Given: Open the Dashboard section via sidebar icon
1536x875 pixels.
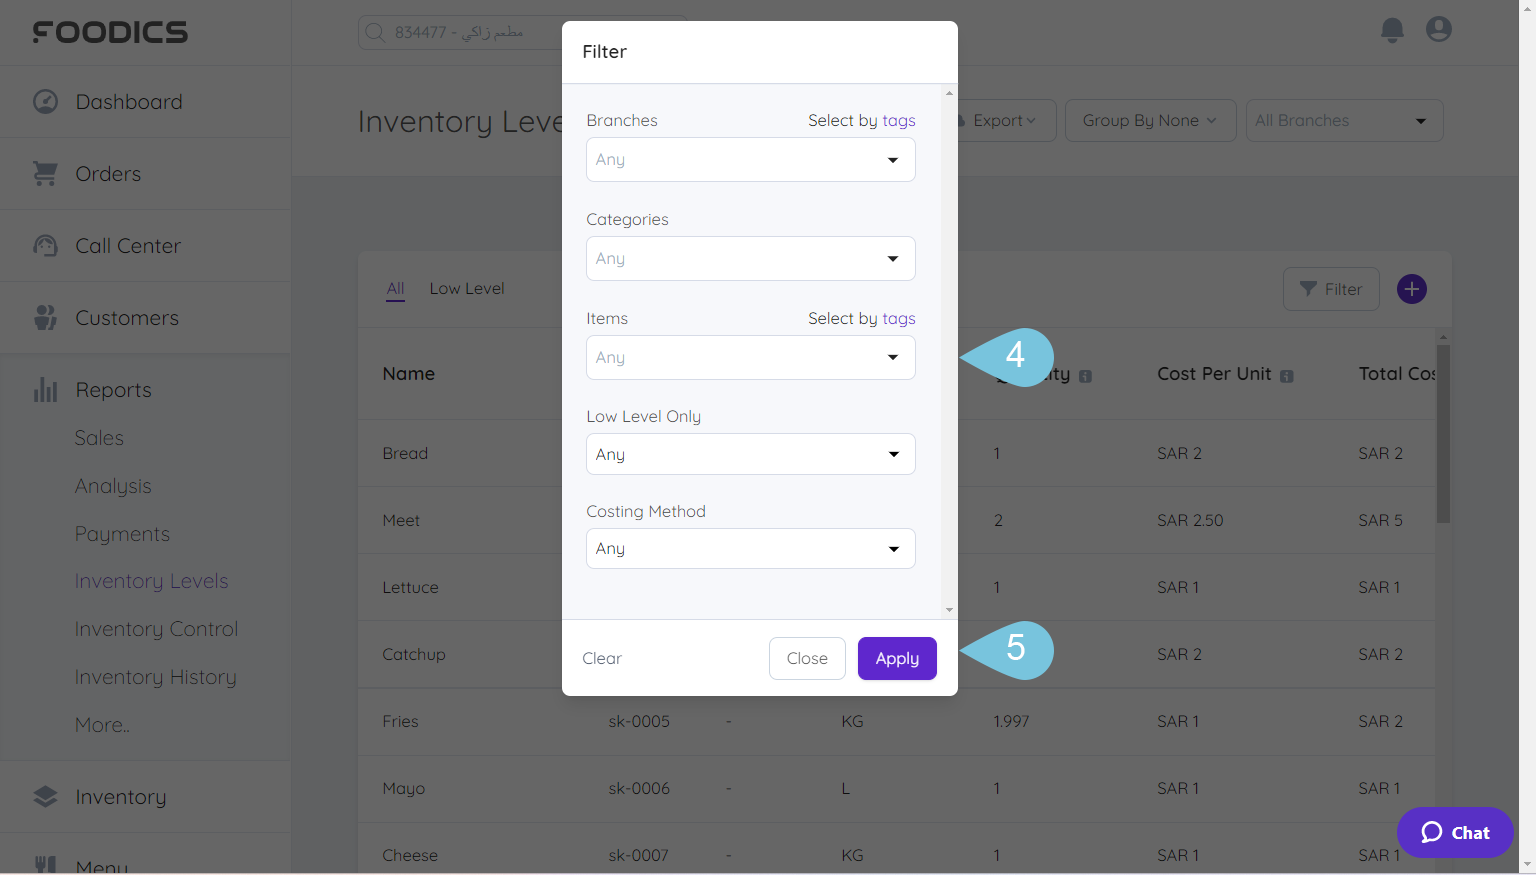Looking at the screenshot, I should coord(45,101).
